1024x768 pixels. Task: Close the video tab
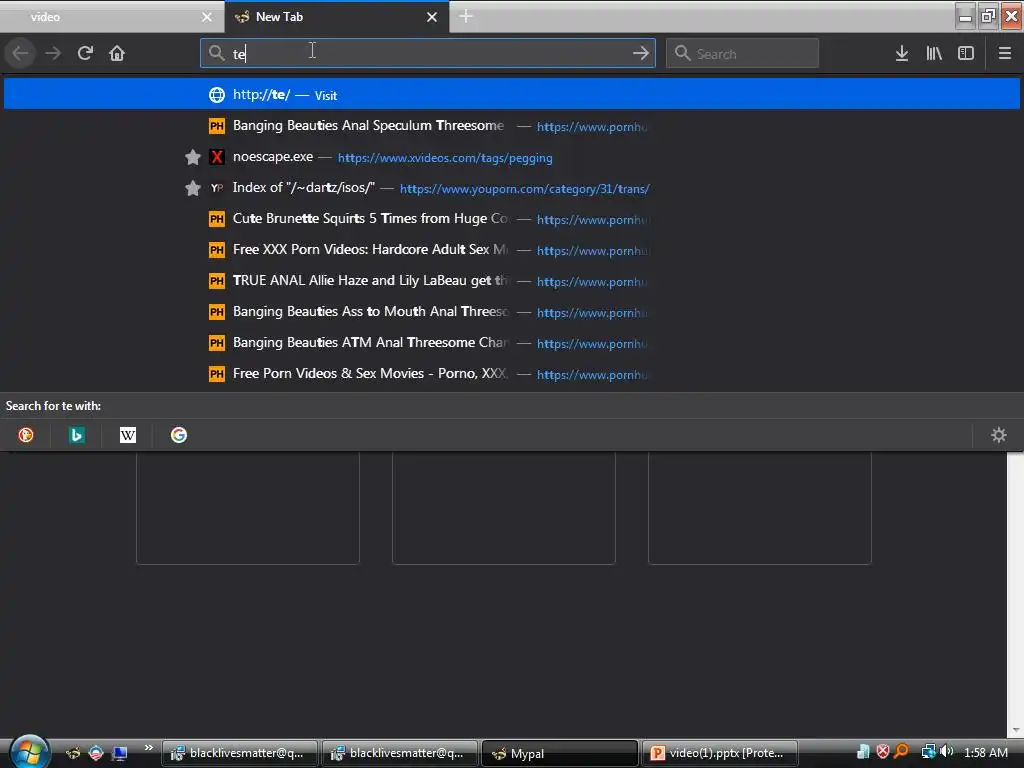(x=207, y=17)
